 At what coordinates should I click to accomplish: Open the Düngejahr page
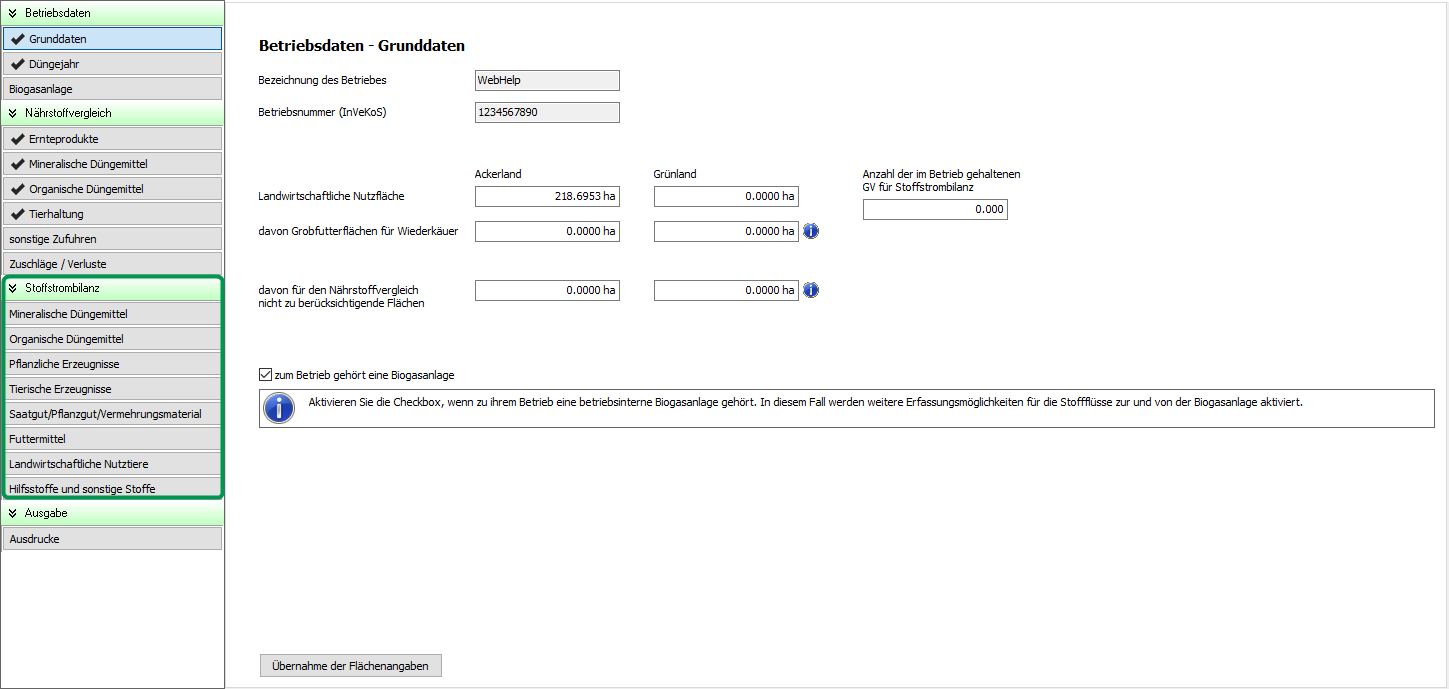pyautogui.click(x=112, y=64)
